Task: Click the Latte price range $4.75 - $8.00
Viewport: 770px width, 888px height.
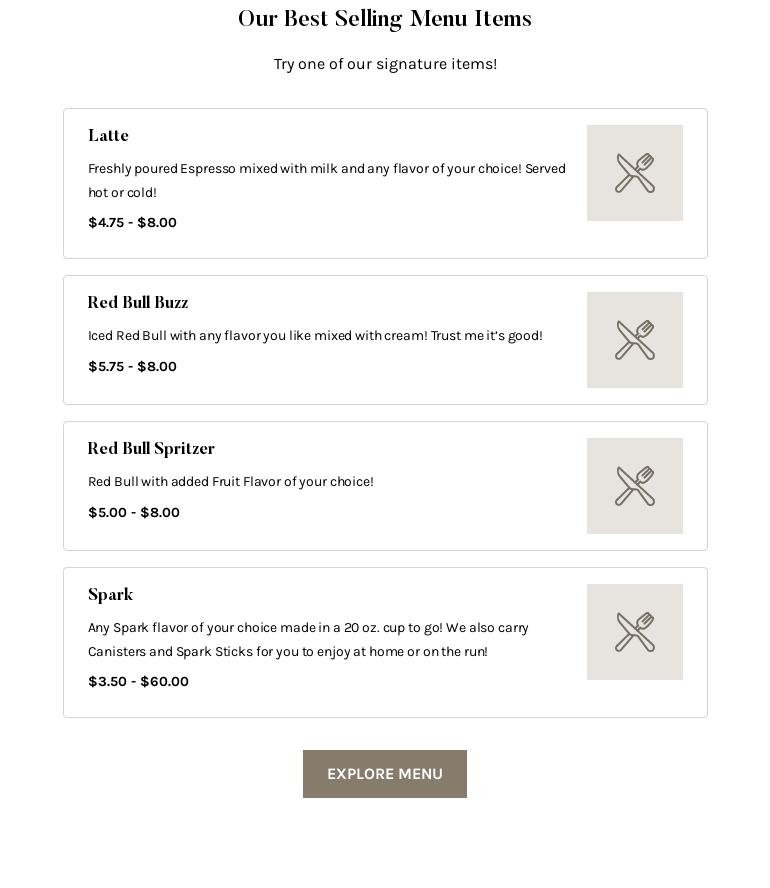Action: (x=132, y=222)
